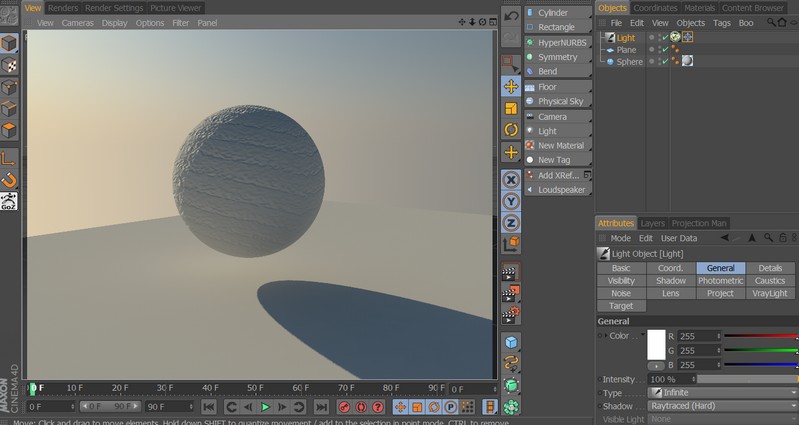Add a Camera object

click(x=558, y=117)
